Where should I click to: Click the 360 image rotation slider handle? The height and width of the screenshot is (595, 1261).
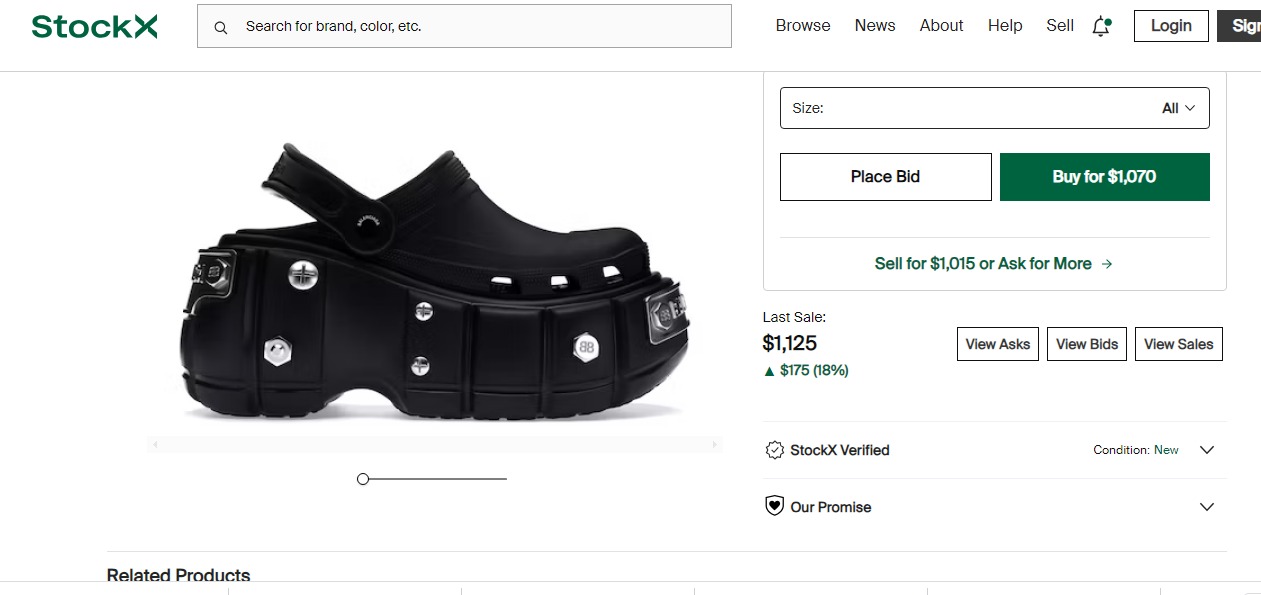[x=363, y=479]
